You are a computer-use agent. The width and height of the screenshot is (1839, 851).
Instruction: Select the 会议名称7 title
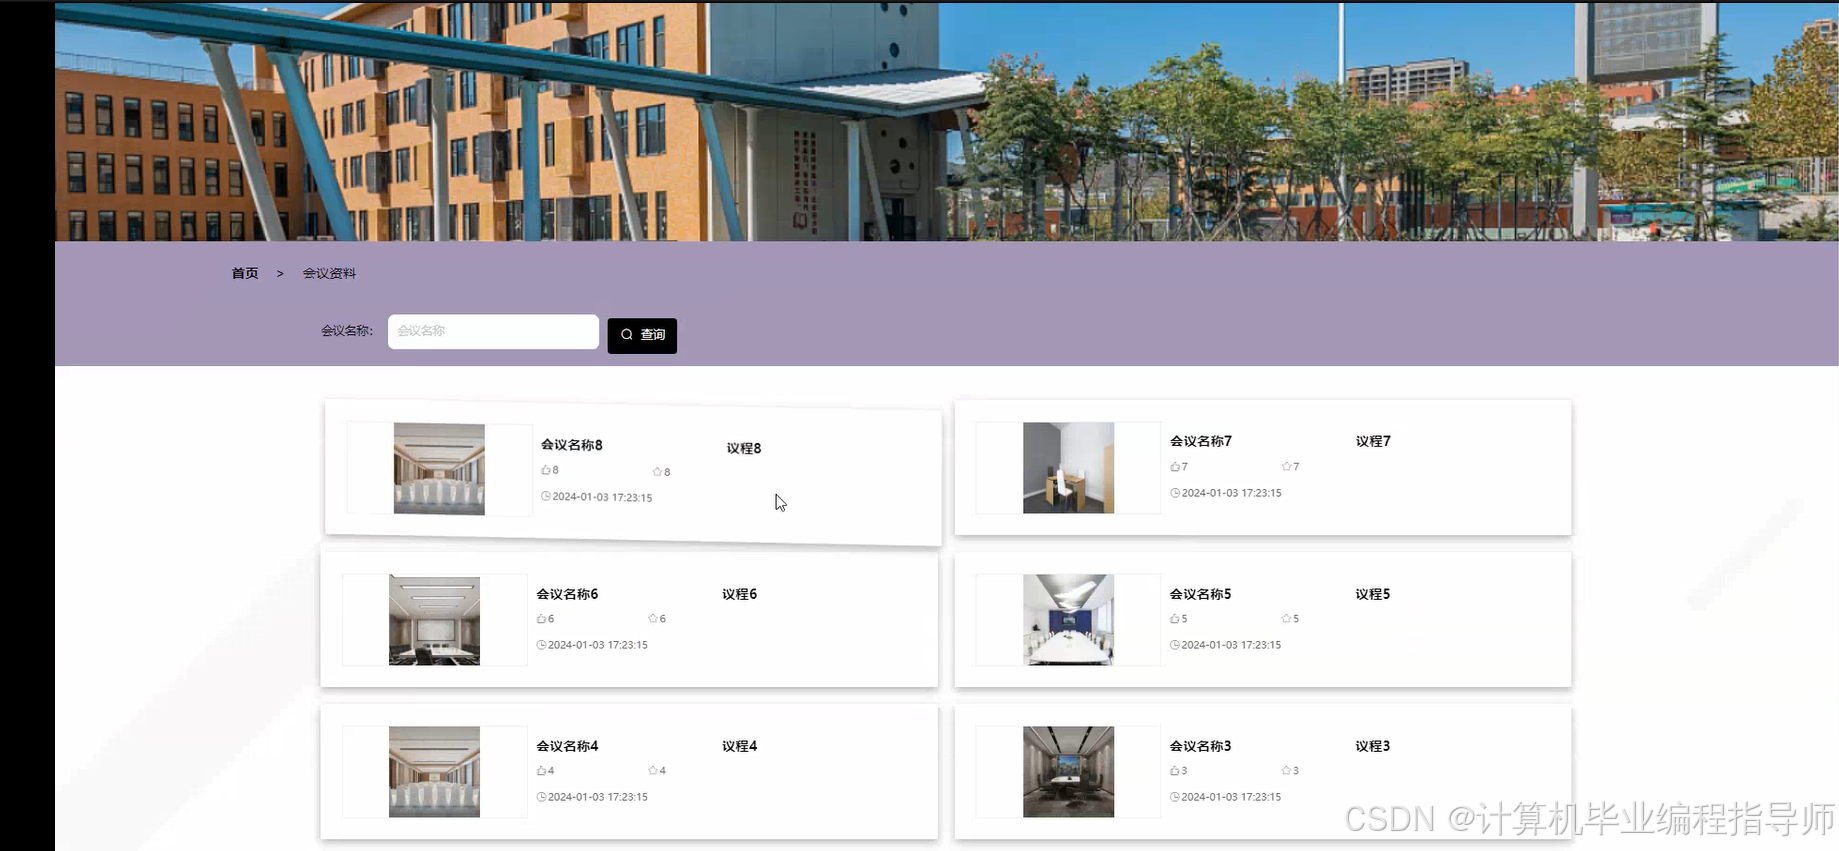pos(1201,441)
